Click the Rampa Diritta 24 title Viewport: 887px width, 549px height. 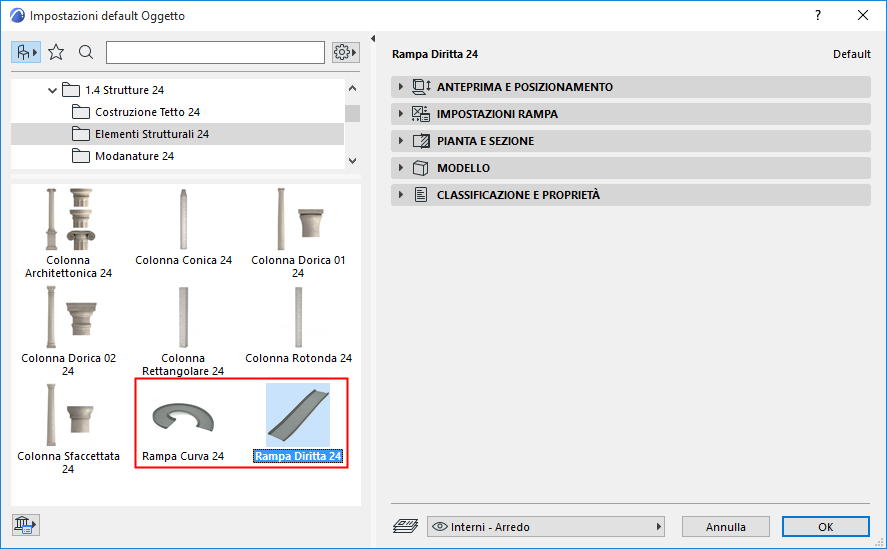pyautogui.click(x=435, y=54)
